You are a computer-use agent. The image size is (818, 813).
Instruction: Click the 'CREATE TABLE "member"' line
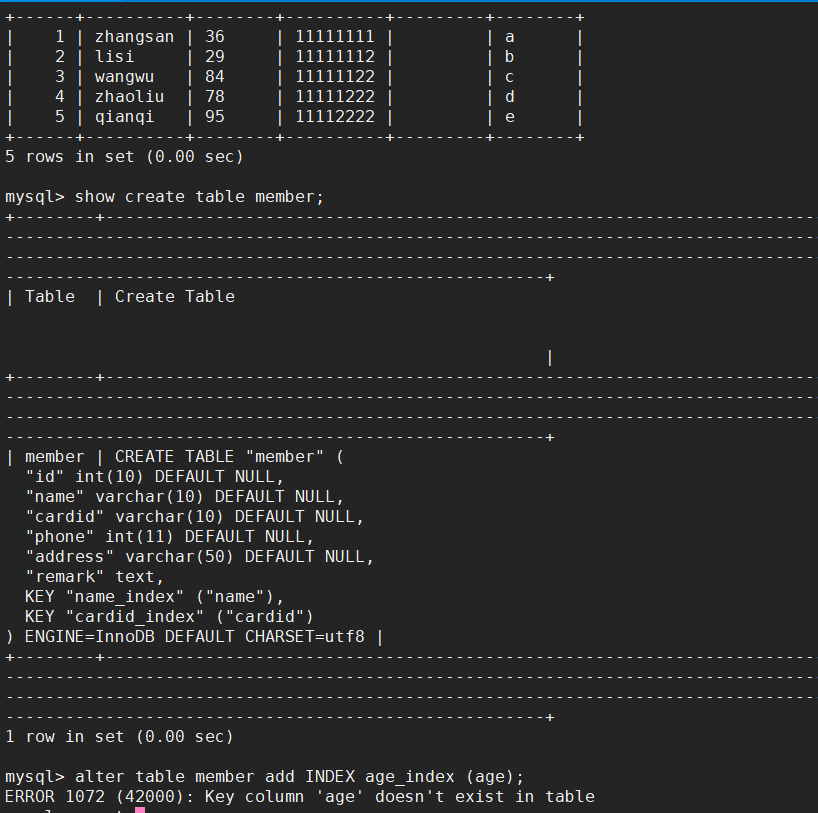229,457
